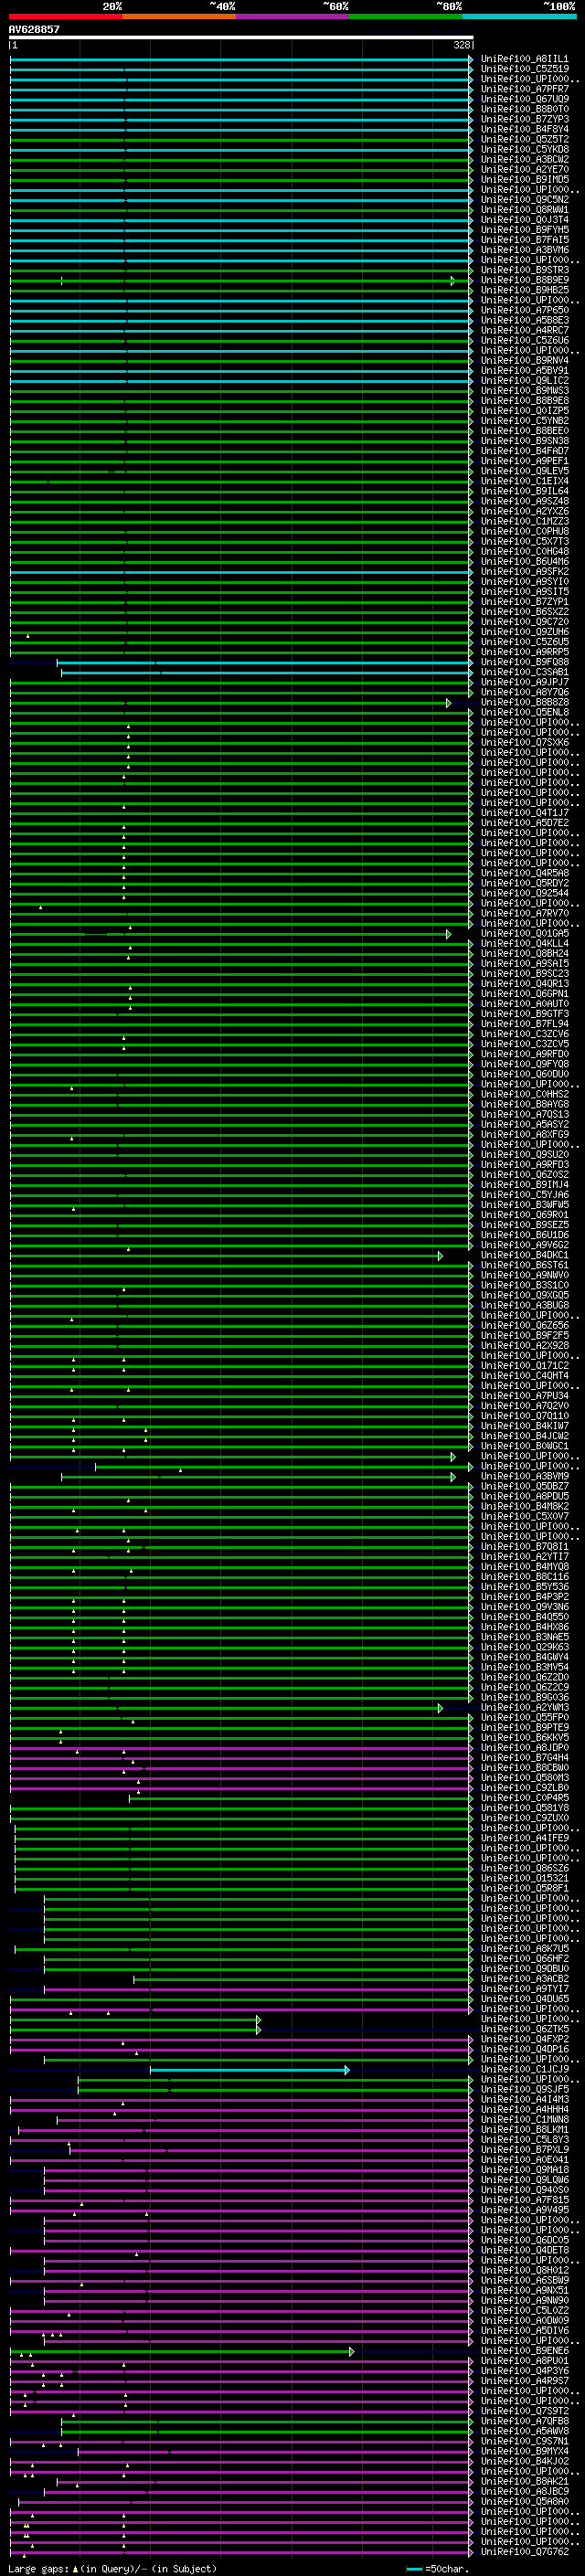Image resolution: width=585 pixels, height=2576 pixels.
Task: Select the UniRef100_B9HB25 label
Action: [525, 290]
